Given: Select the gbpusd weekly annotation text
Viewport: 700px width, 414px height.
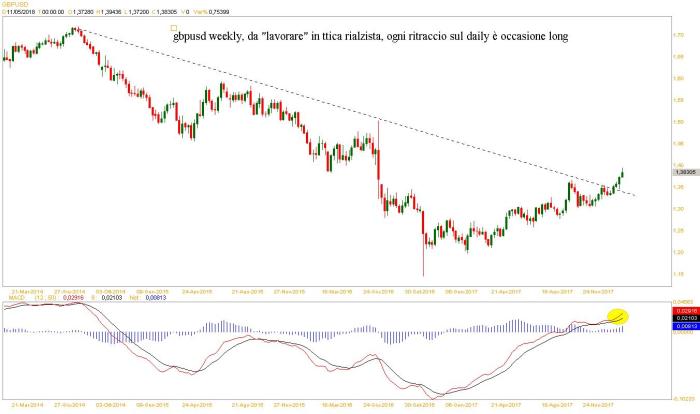Looking at the screenshot, I should (x=370, y=36).
